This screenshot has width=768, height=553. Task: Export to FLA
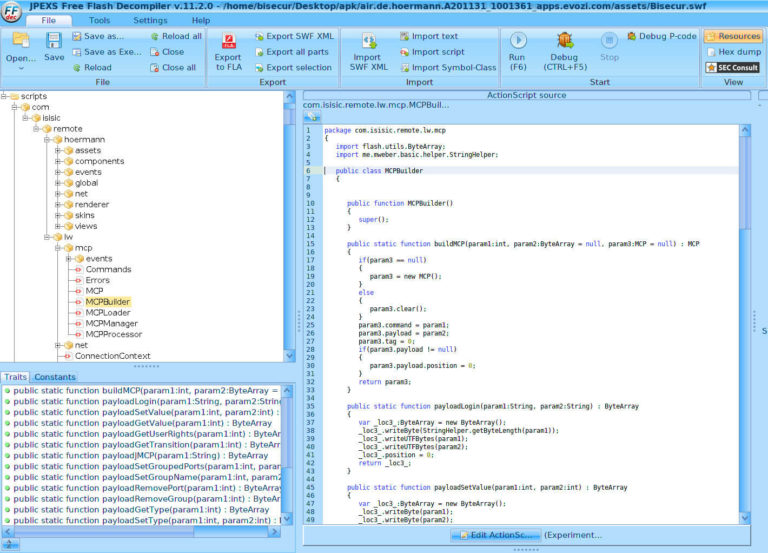(228, 52)
